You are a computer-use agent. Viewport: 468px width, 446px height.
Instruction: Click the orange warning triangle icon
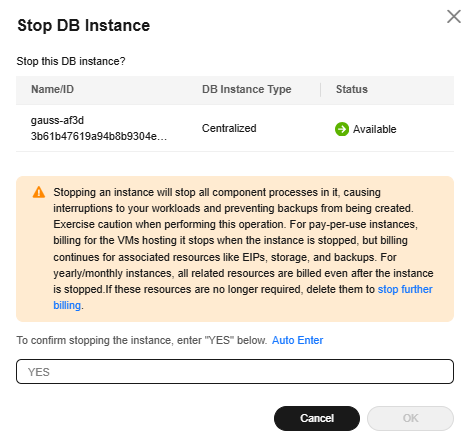pos(39,192)
